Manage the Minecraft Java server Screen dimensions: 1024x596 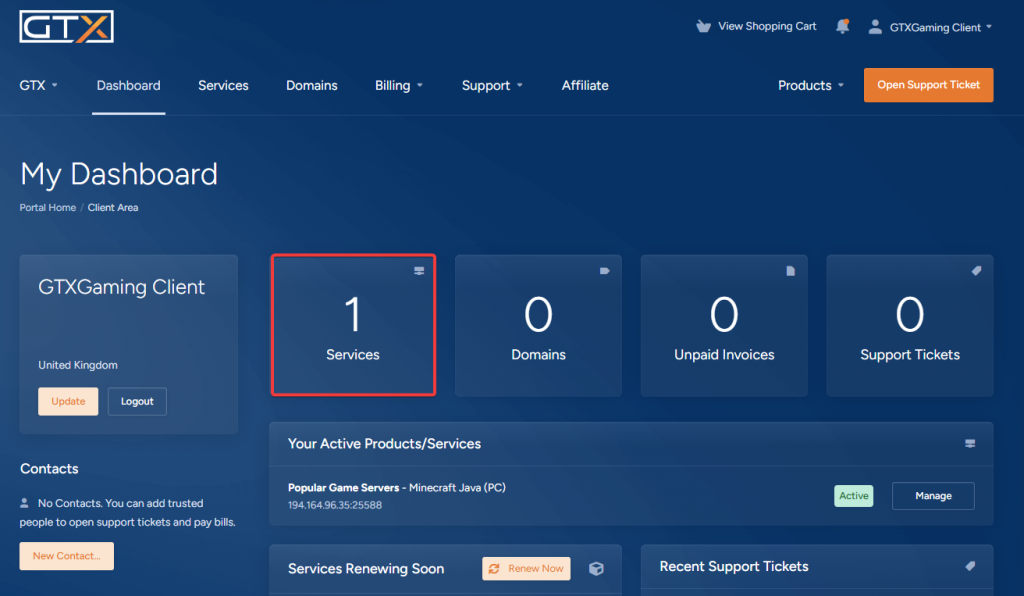[x=933, y=496]
